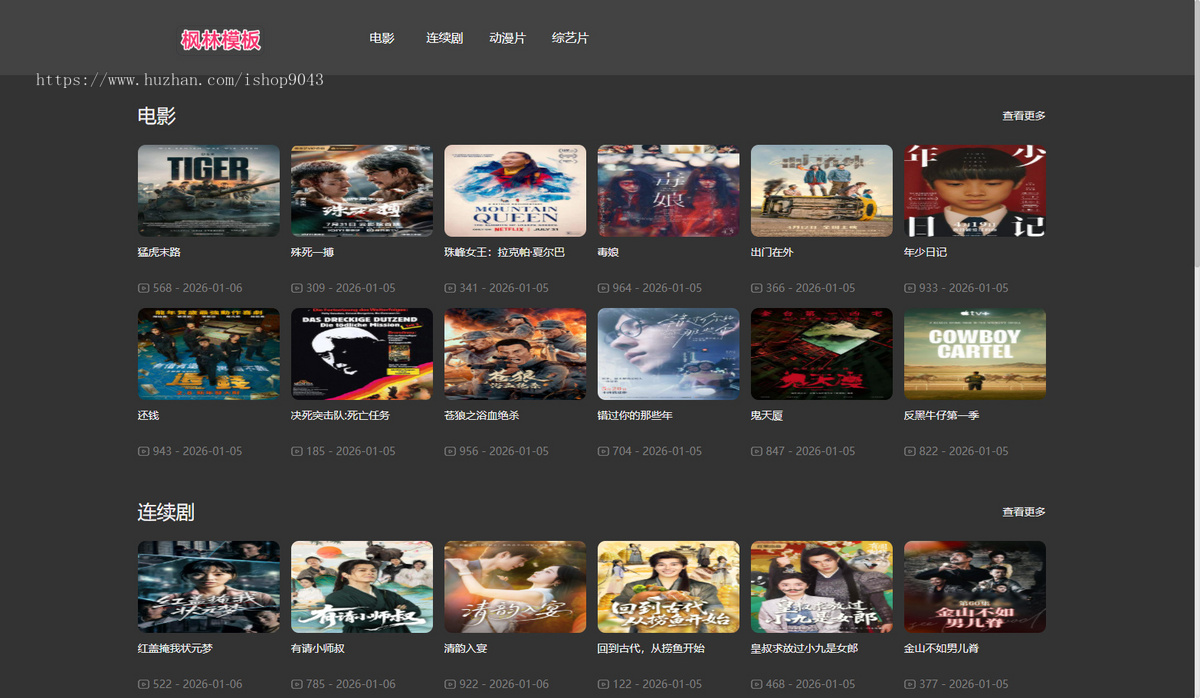
Task: Open the 皇叔求放过 poster thumbnail
Action: point(822,587)
